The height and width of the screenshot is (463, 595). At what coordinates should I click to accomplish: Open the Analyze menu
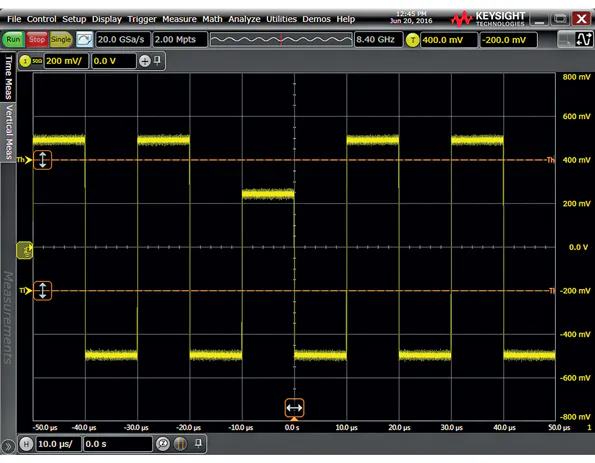244,19
